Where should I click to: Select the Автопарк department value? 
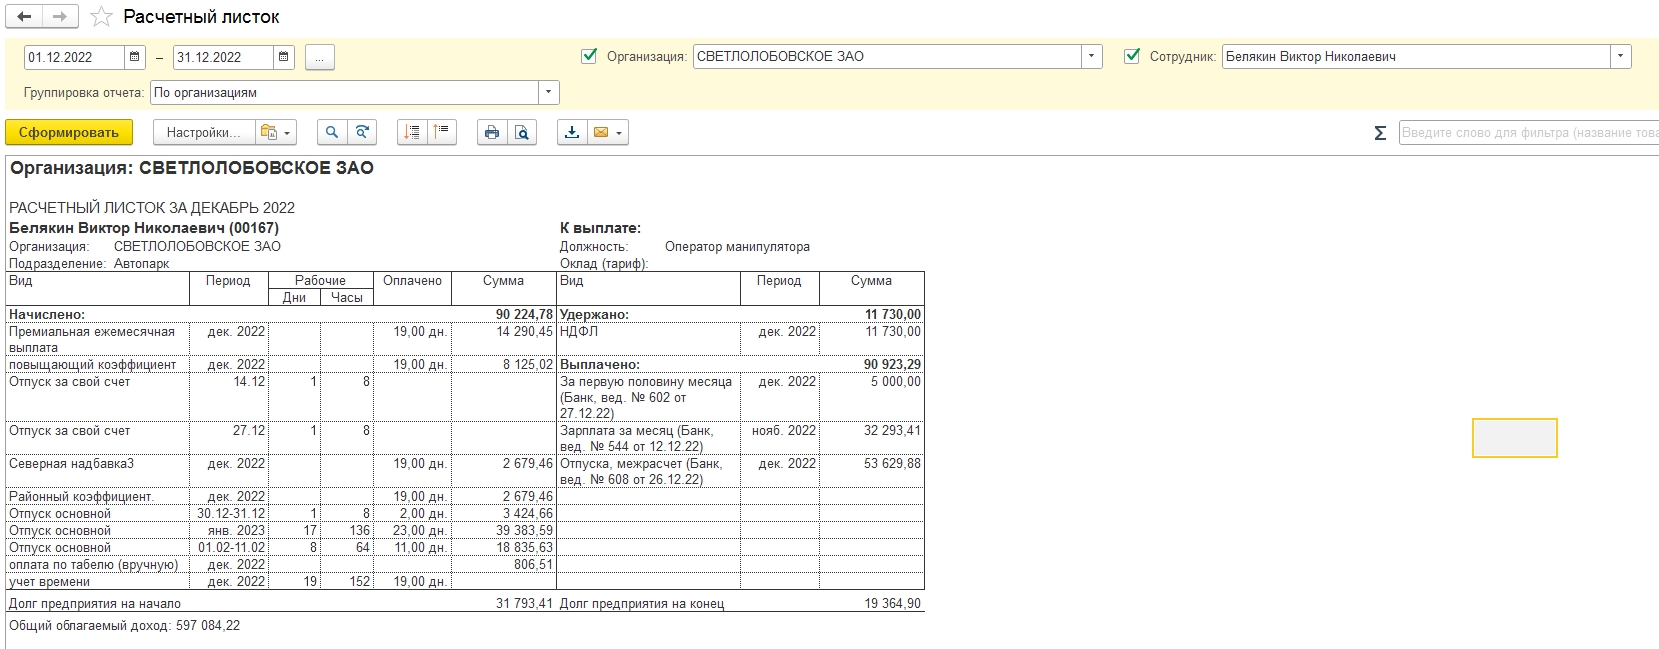click(x=142, y=264)
